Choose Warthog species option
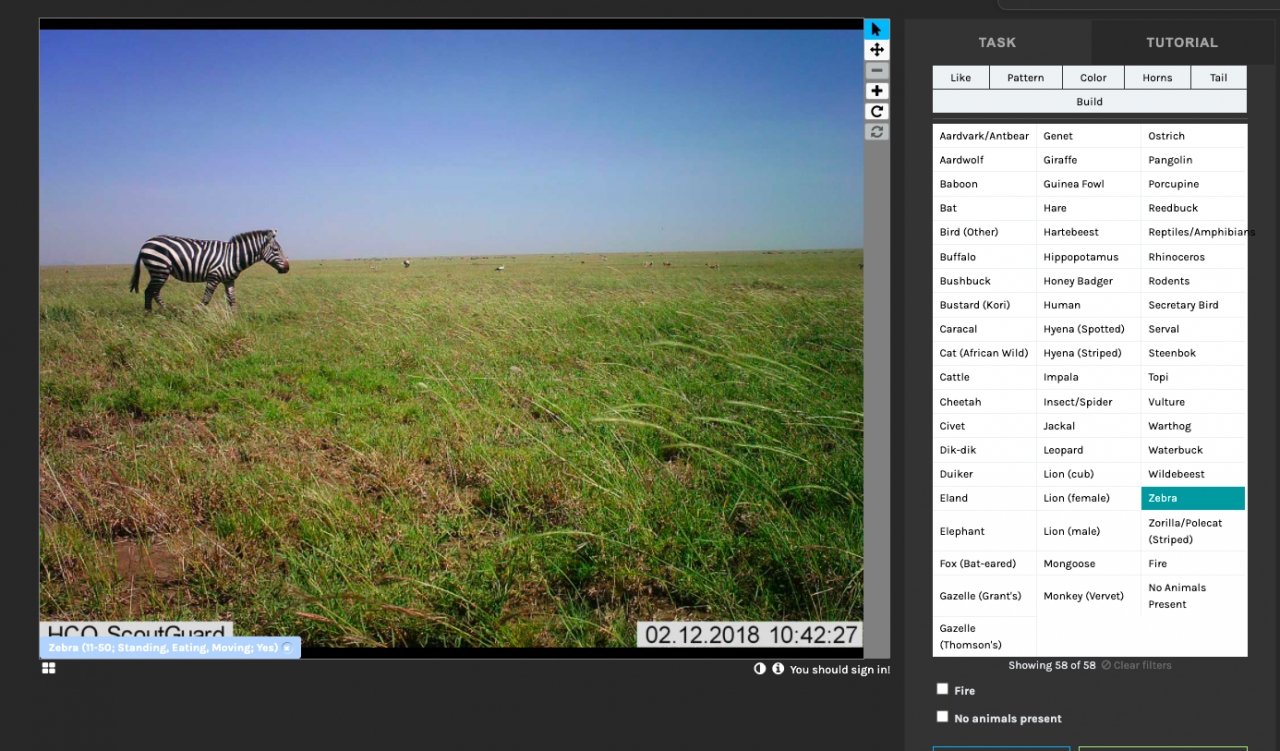The width and height of the screenshot is (1280, 751). (x=1193, y=426)
